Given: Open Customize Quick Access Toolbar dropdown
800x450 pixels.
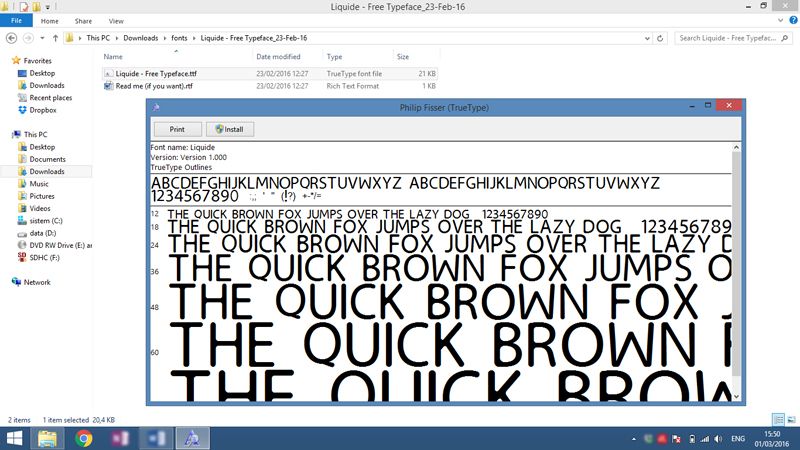Looking at the screenshot, I should [x=47, y=7].
